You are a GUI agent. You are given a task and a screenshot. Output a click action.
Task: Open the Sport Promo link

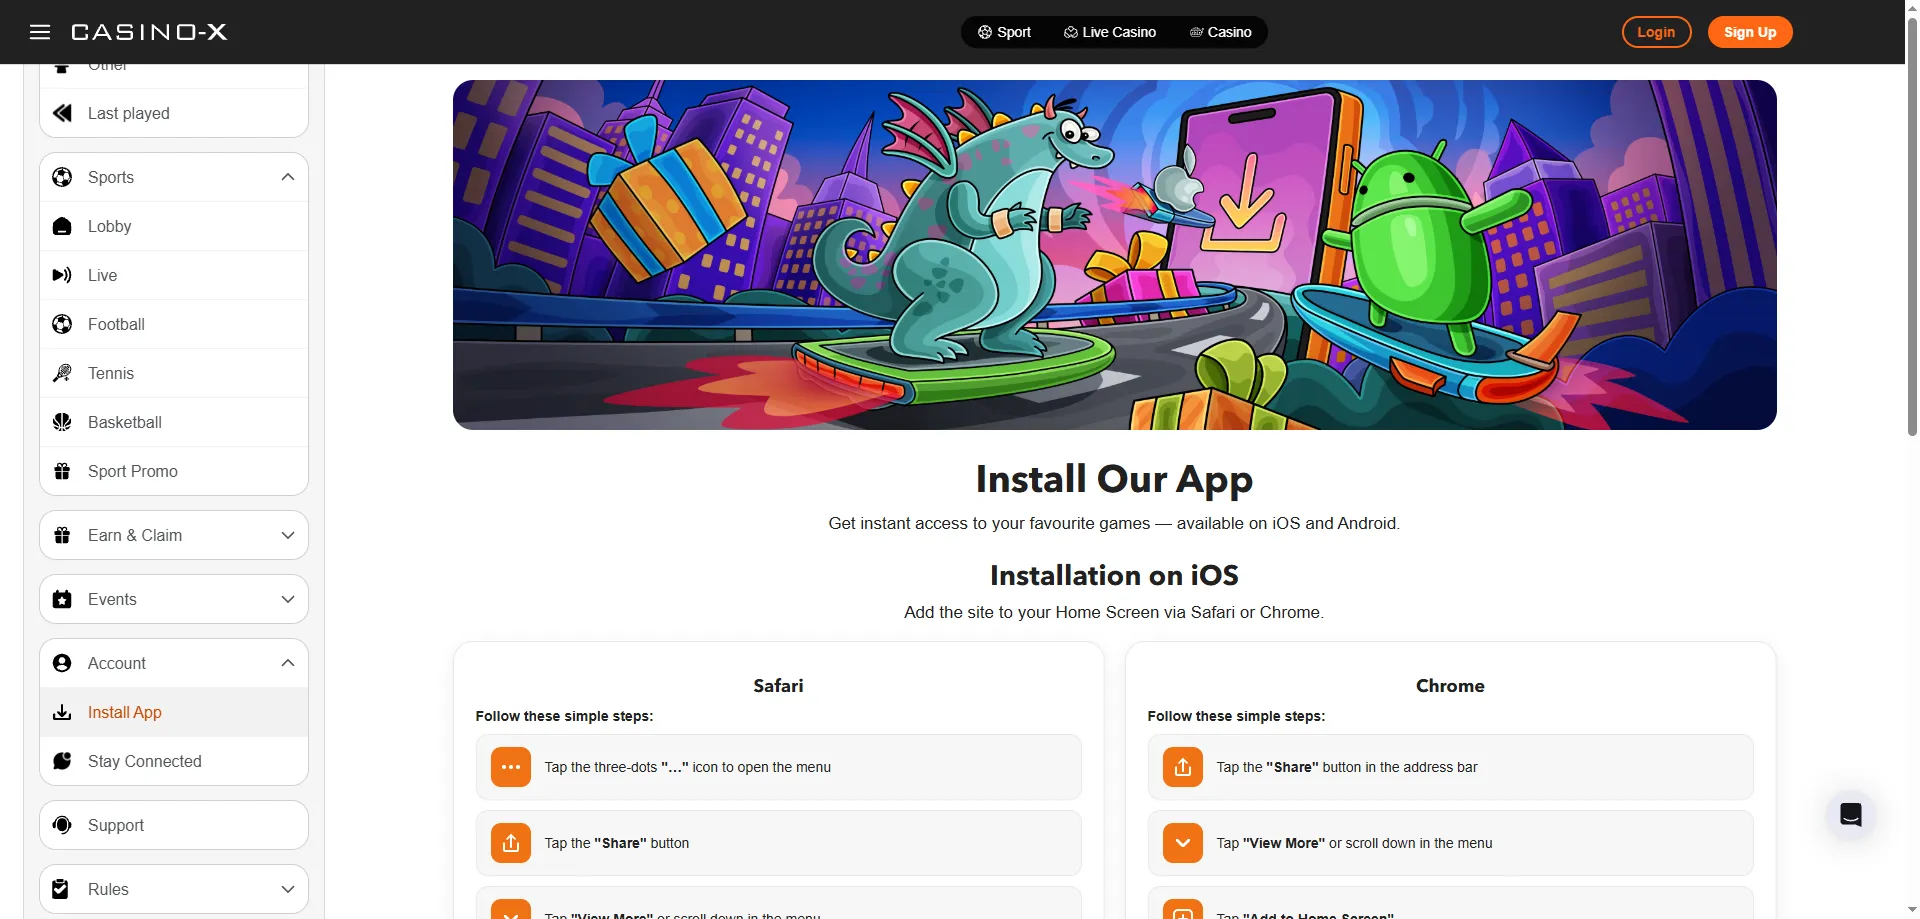pos(174,471)
